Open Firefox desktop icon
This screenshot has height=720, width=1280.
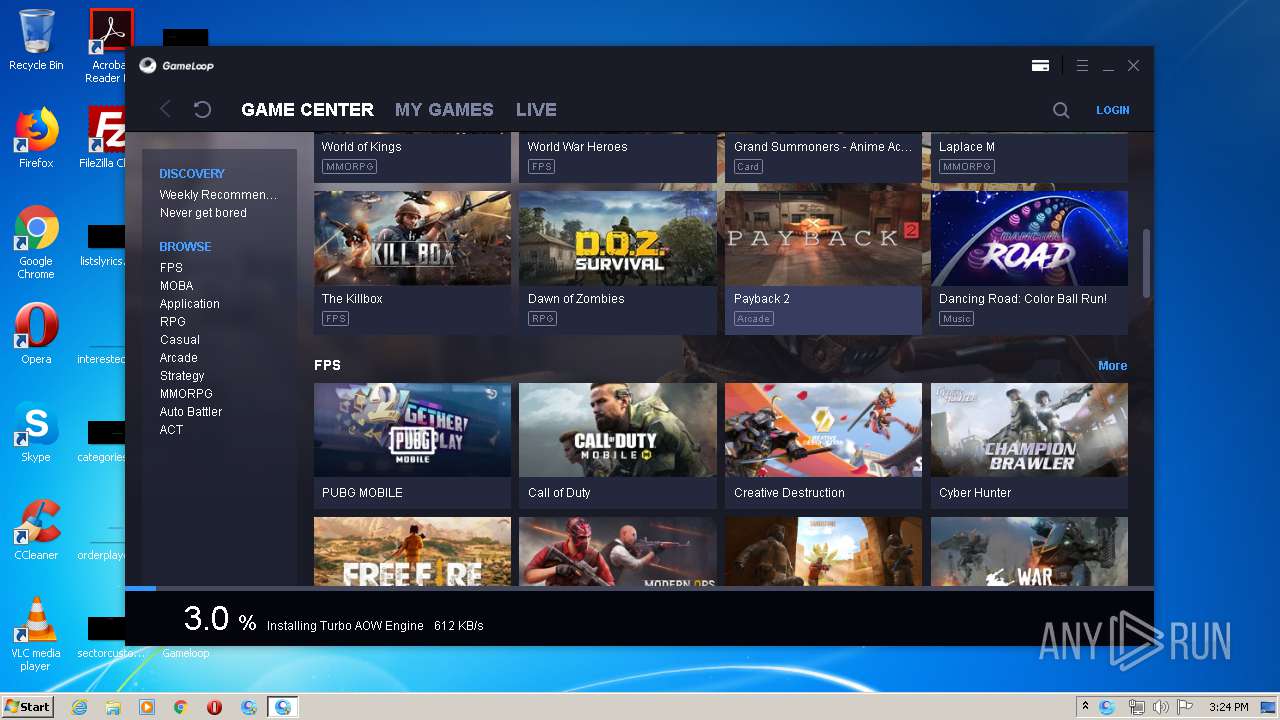(36, 138)
